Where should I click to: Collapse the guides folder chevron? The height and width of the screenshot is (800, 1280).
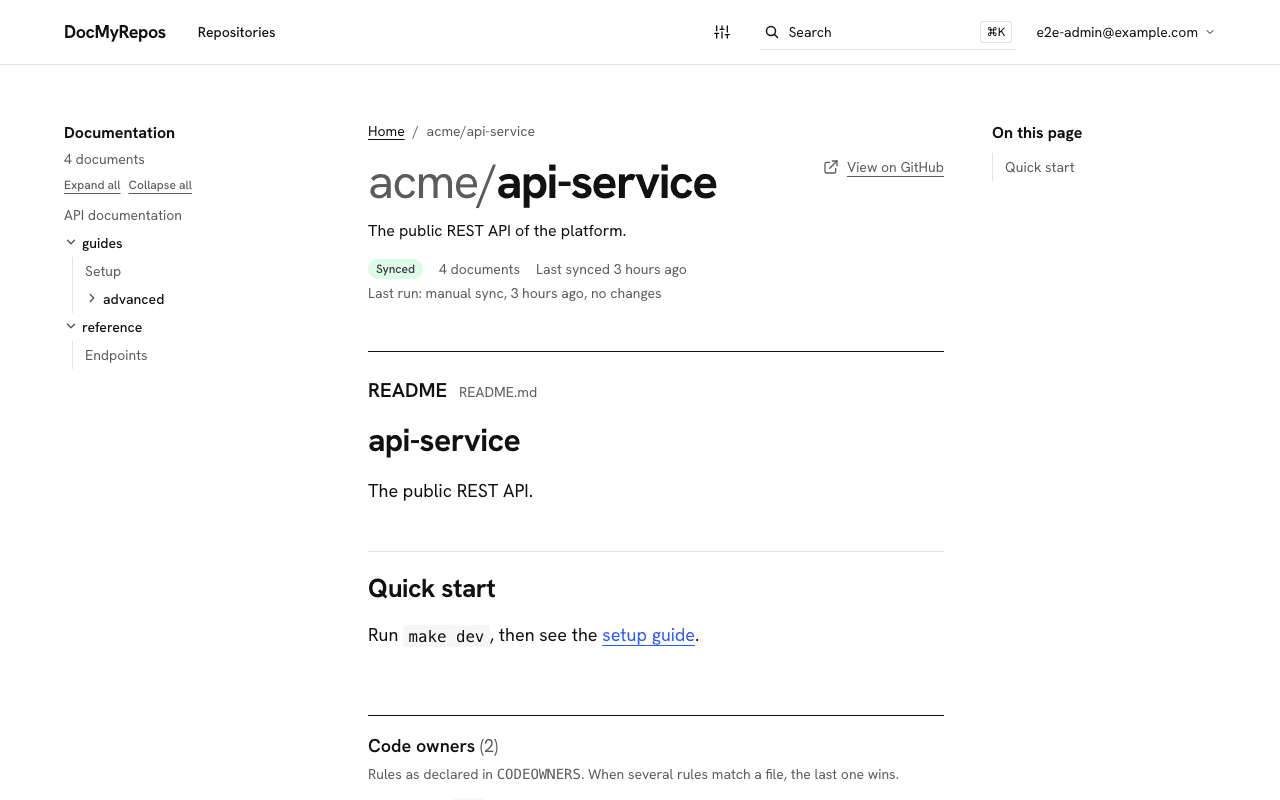(71, 243)
